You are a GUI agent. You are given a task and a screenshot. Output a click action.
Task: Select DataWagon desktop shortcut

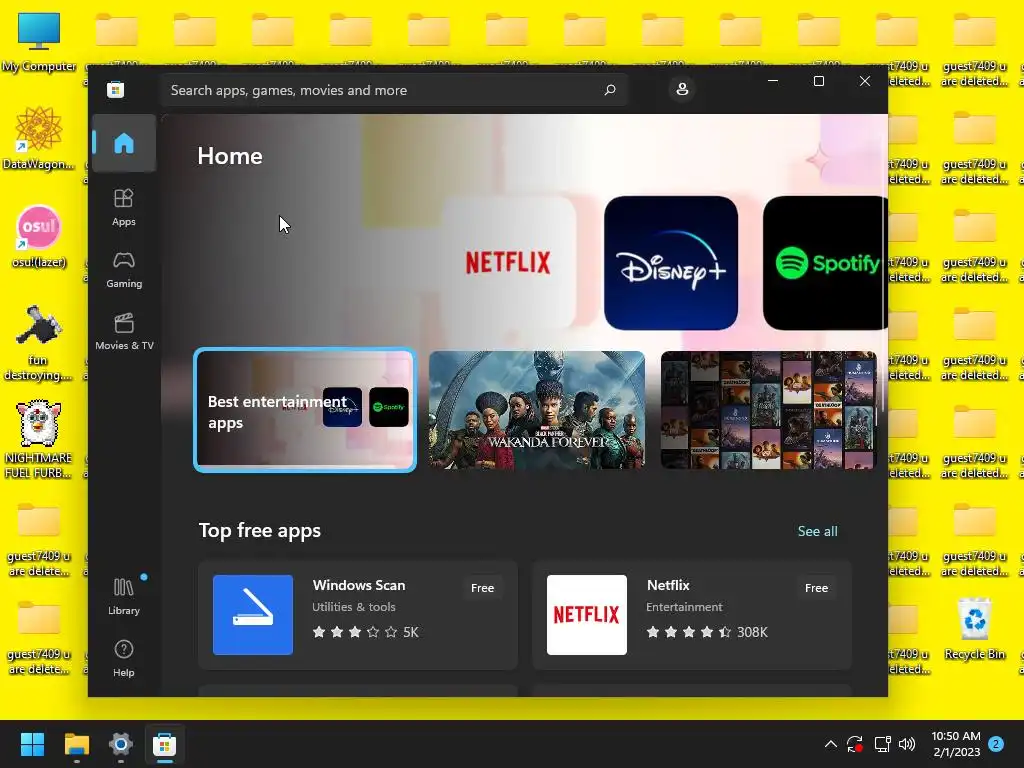click(x=39, y=138)
